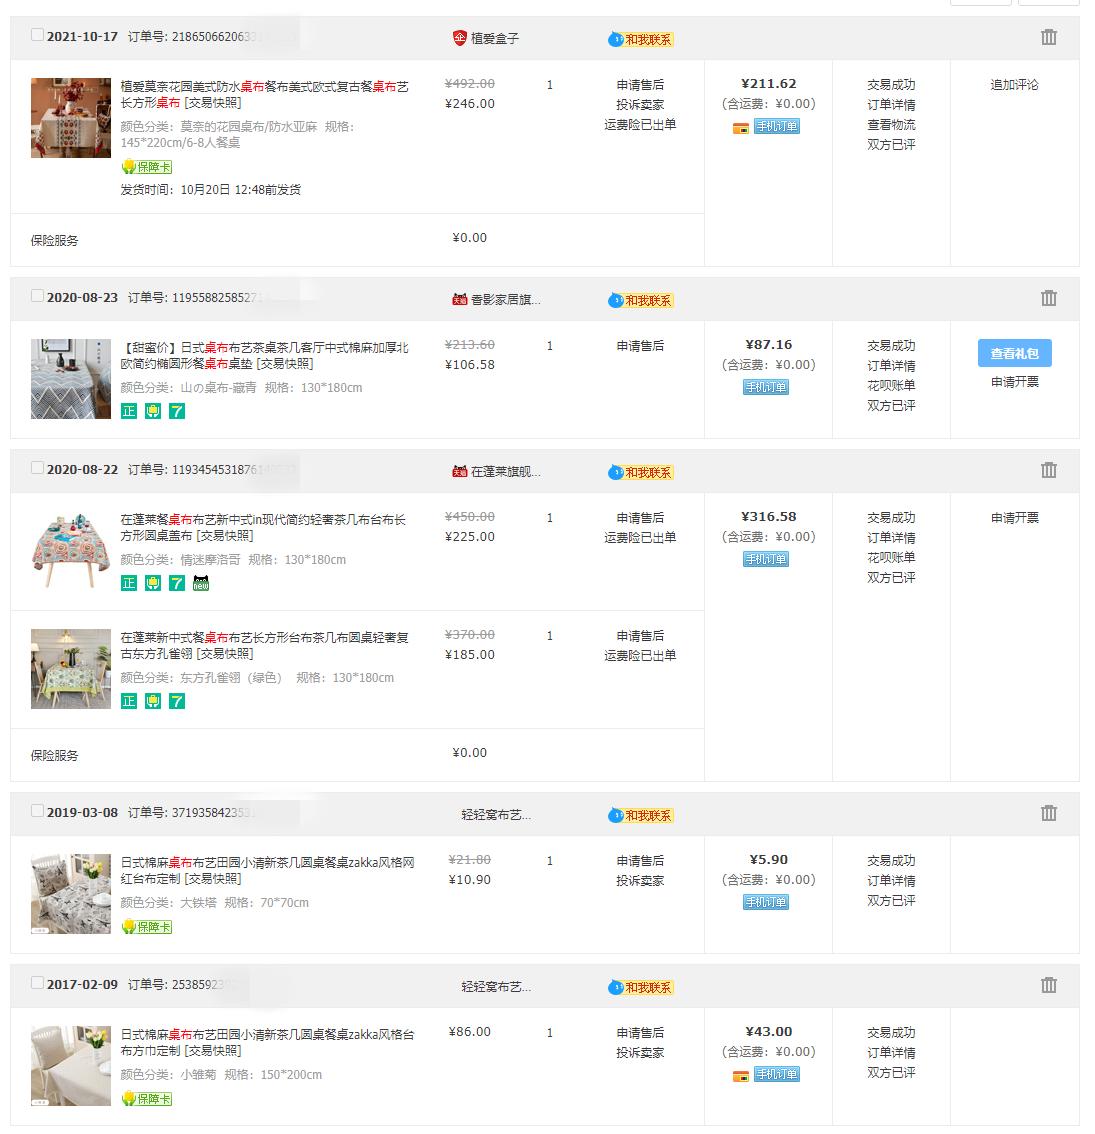The image size is (1095, 1134).
Task: Delete the 2019-03-08 order with trash icon
Action: [1048, 813]
